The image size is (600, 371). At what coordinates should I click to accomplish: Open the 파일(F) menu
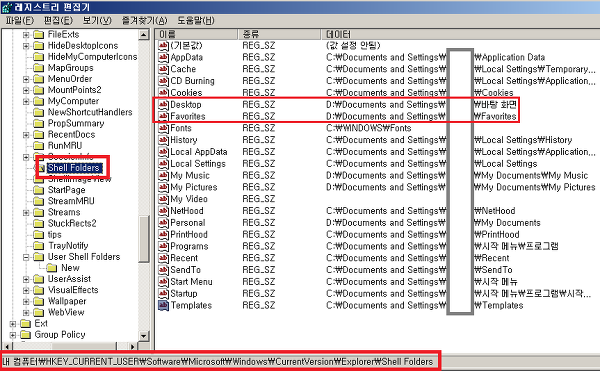(x=20, y=20)
